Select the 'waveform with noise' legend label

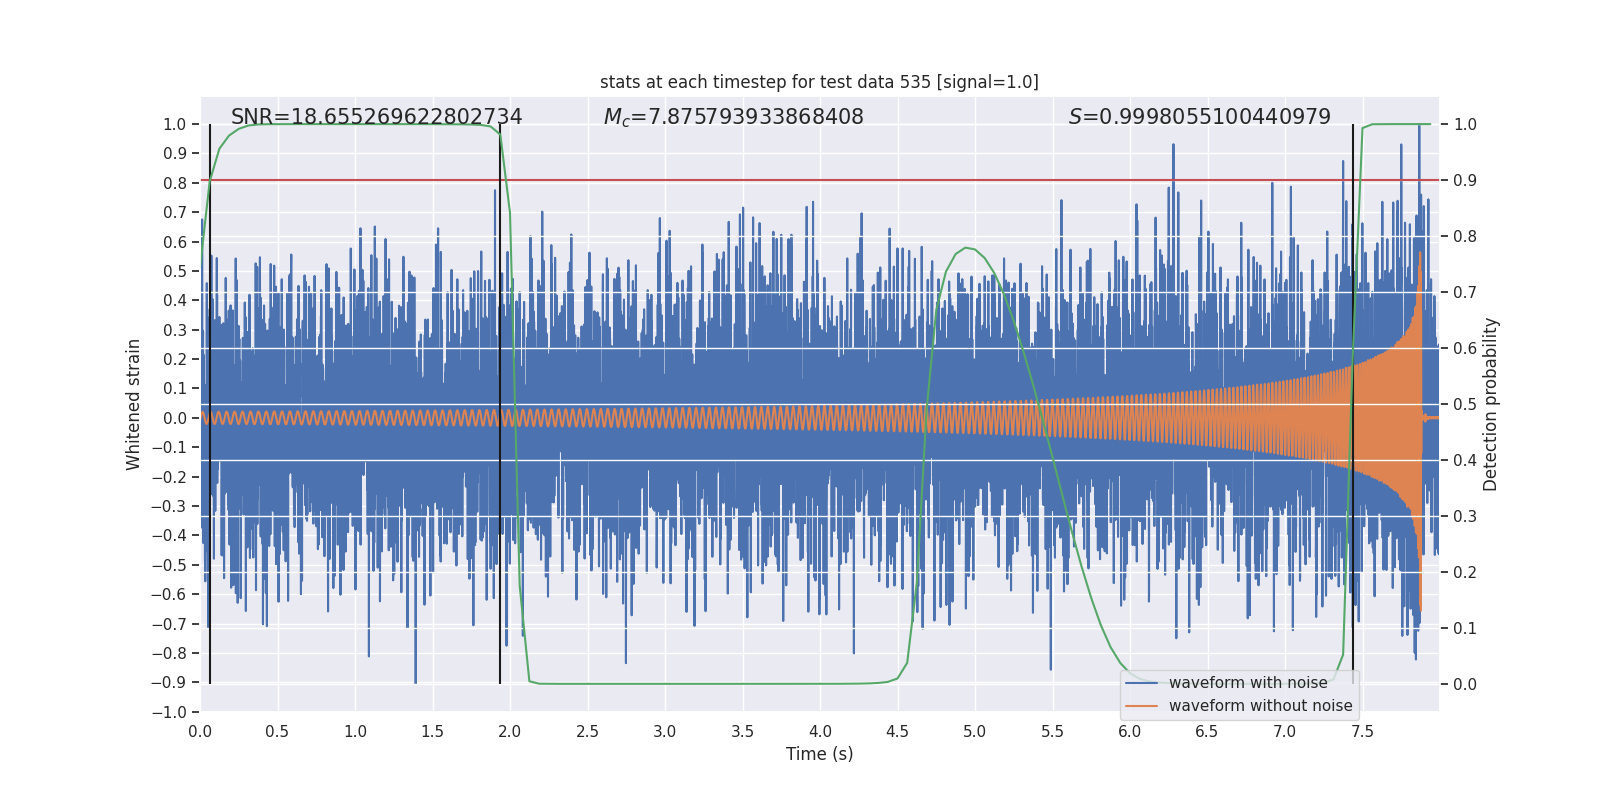pos(1248,683)
